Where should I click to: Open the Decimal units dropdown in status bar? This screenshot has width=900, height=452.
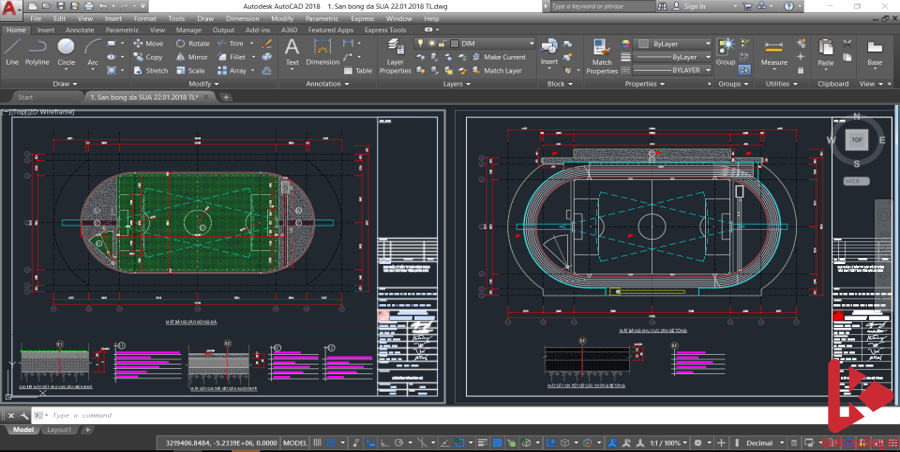click(x=765, y=442)
